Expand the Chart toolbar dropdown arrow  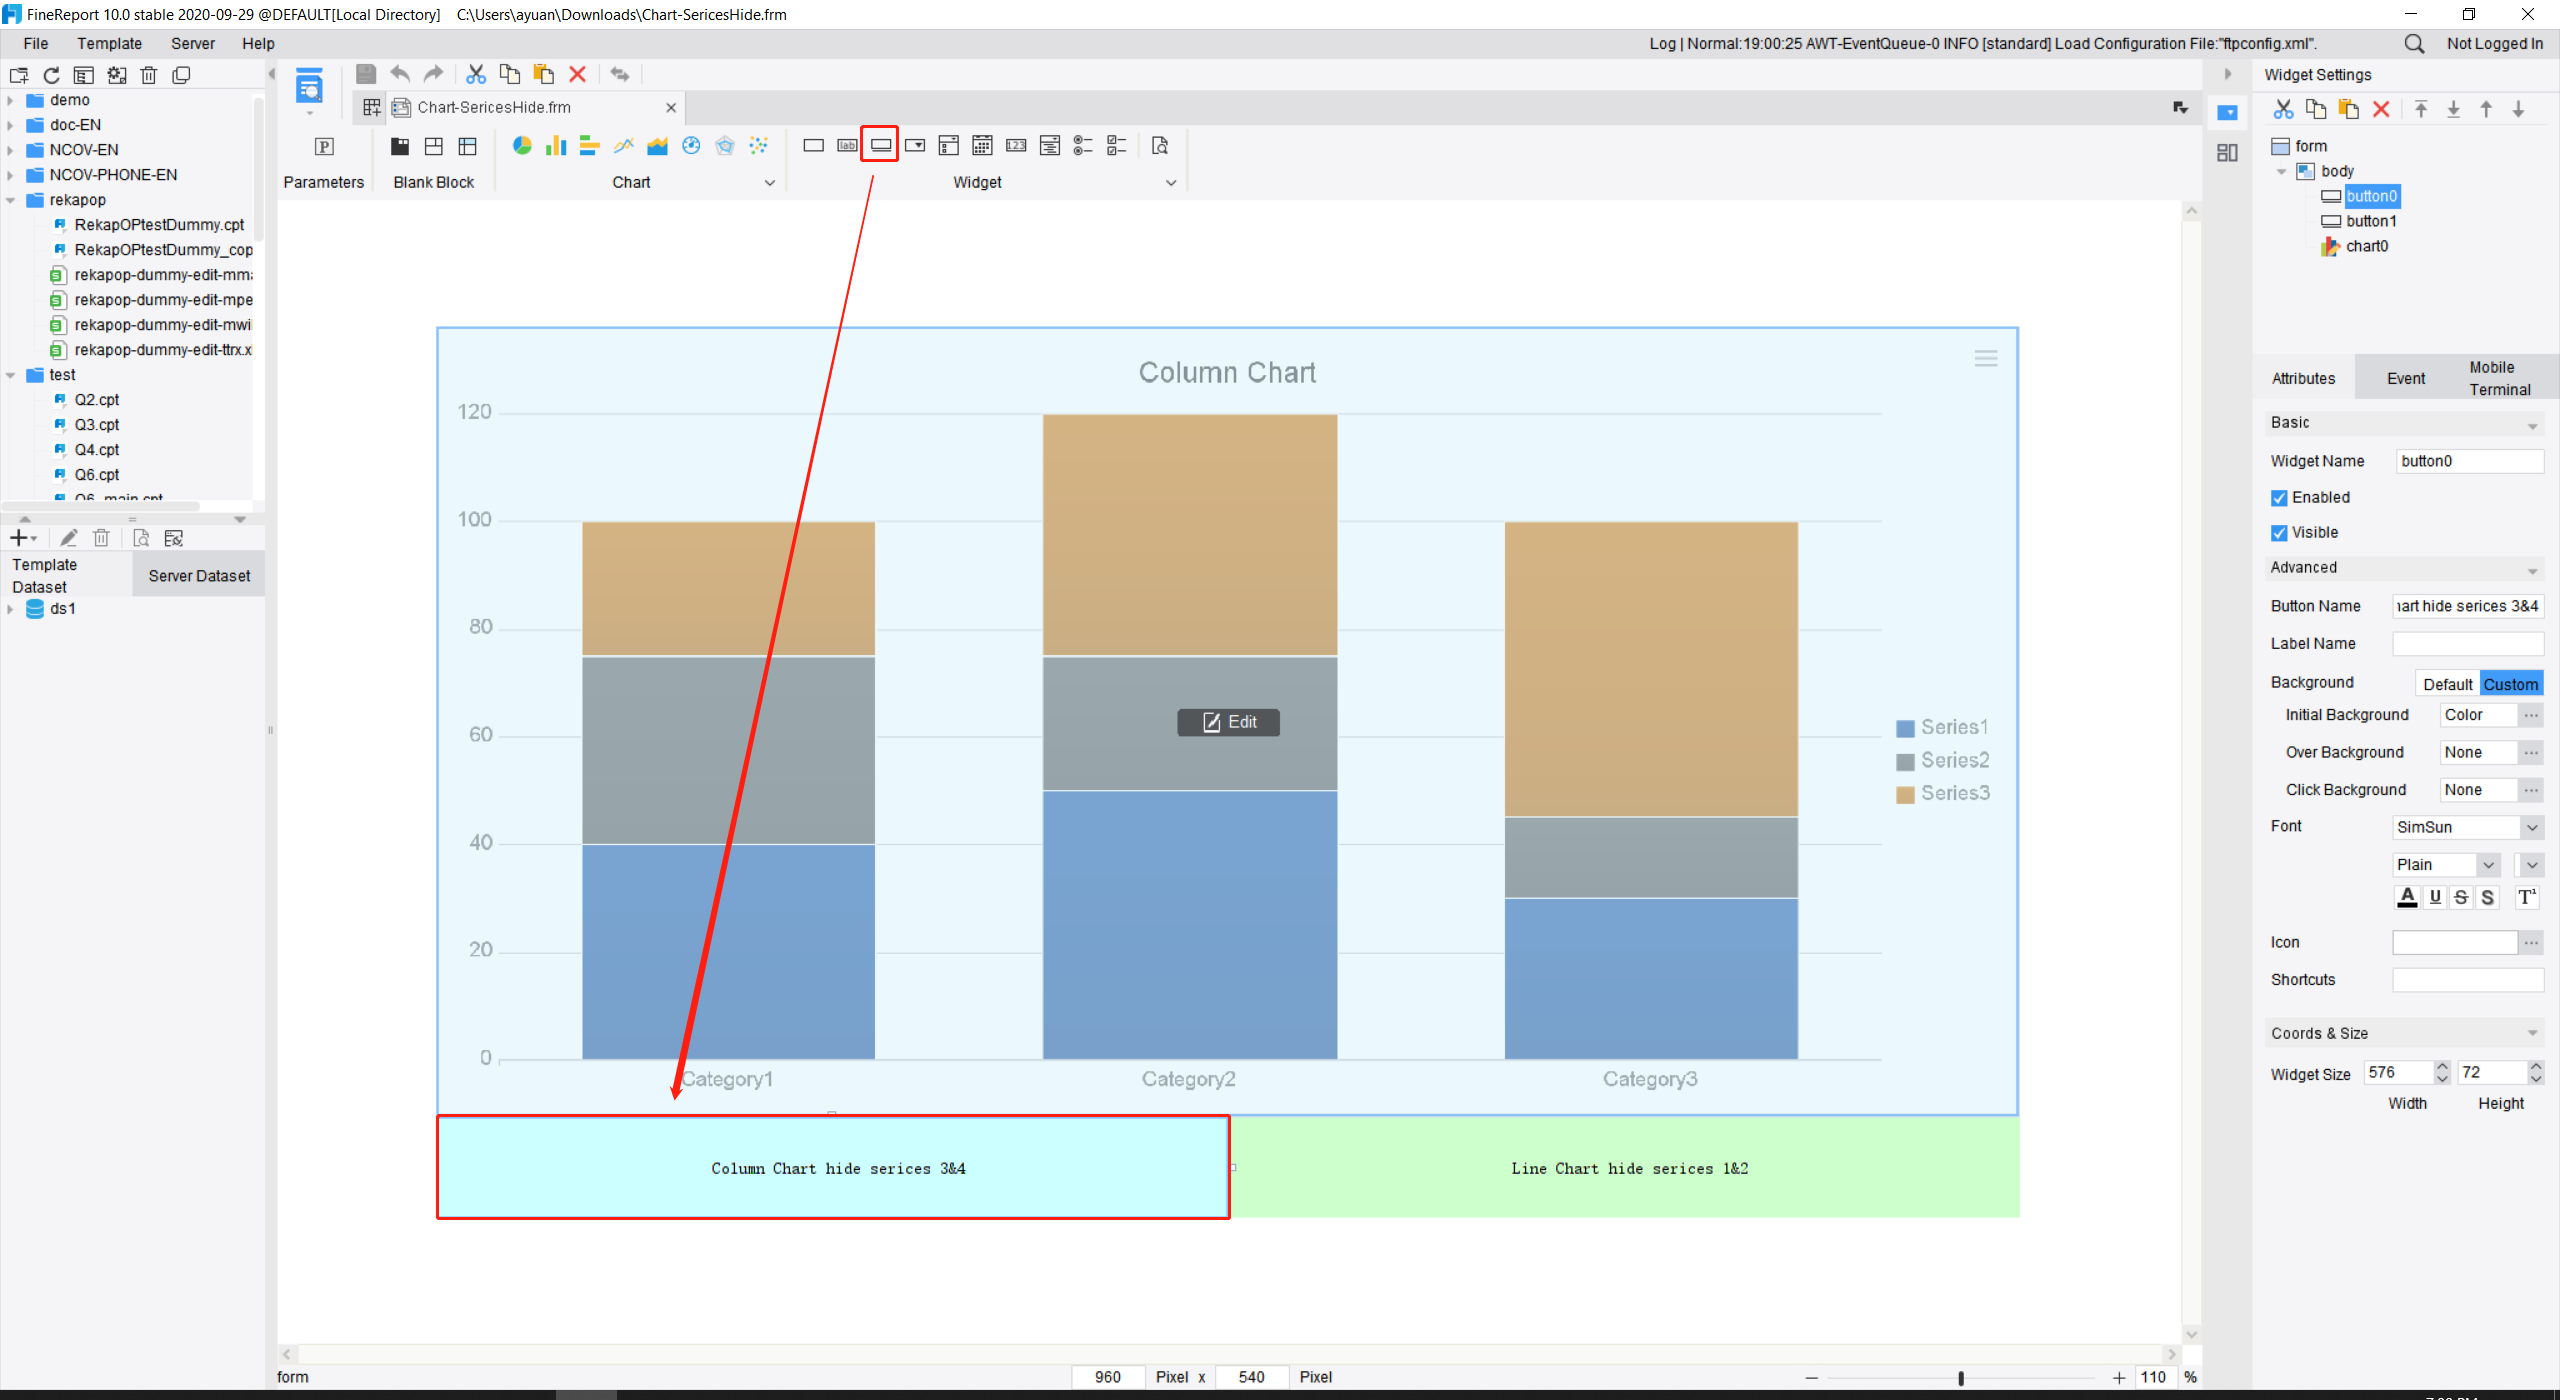click(770, 182)
